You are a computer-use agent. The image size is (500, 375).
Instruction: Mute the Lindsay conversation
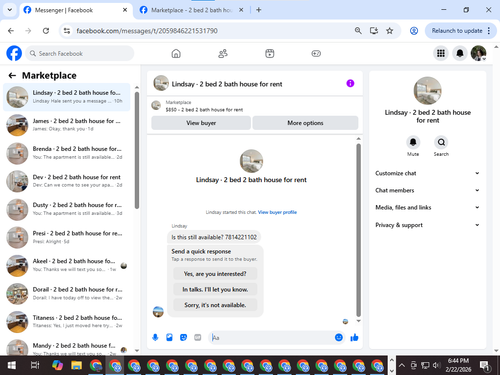413,142
